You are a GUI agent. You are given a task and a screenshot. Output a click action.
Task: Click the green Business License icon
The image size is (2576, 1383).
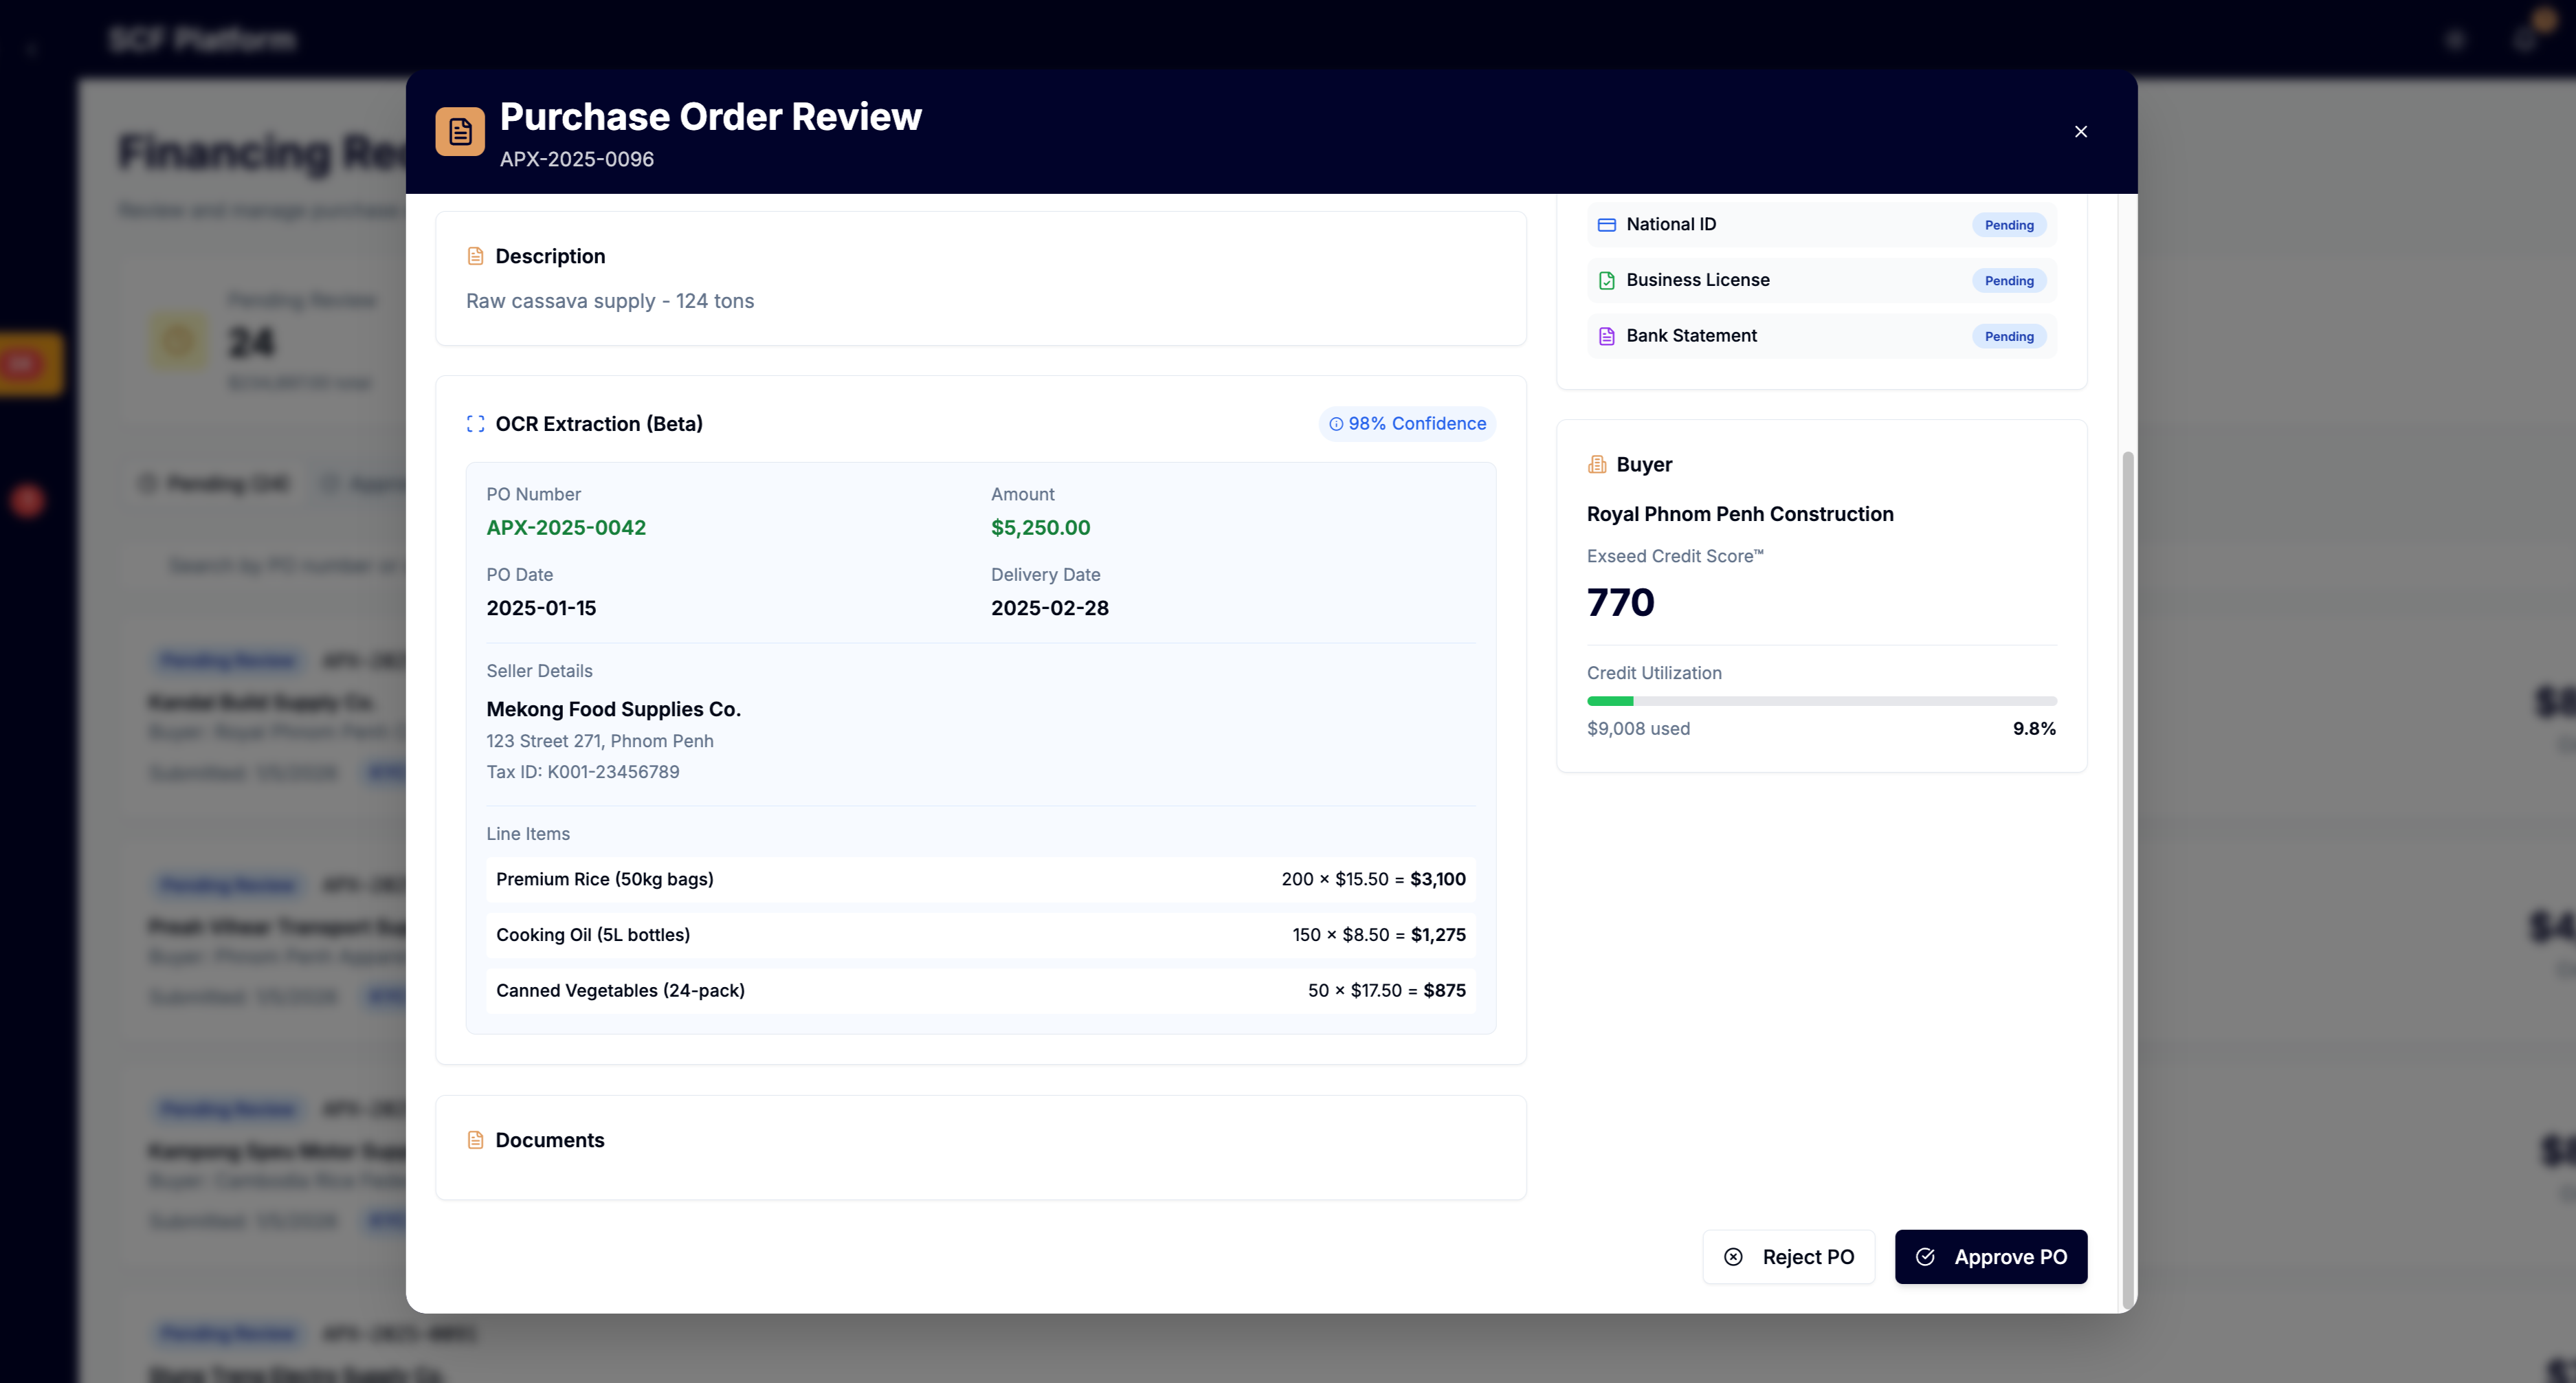click(1607, 280)
